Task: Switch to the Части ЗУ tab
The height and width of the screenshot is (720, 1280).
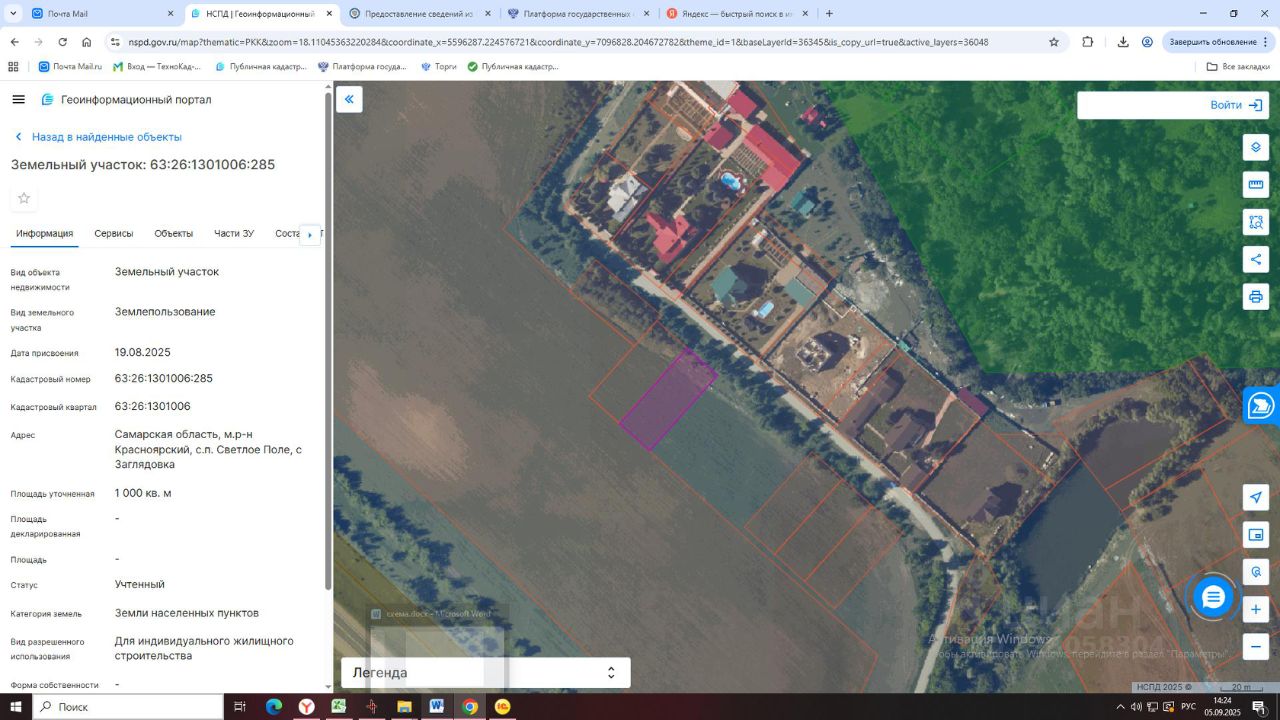Action: click(234, 233)
